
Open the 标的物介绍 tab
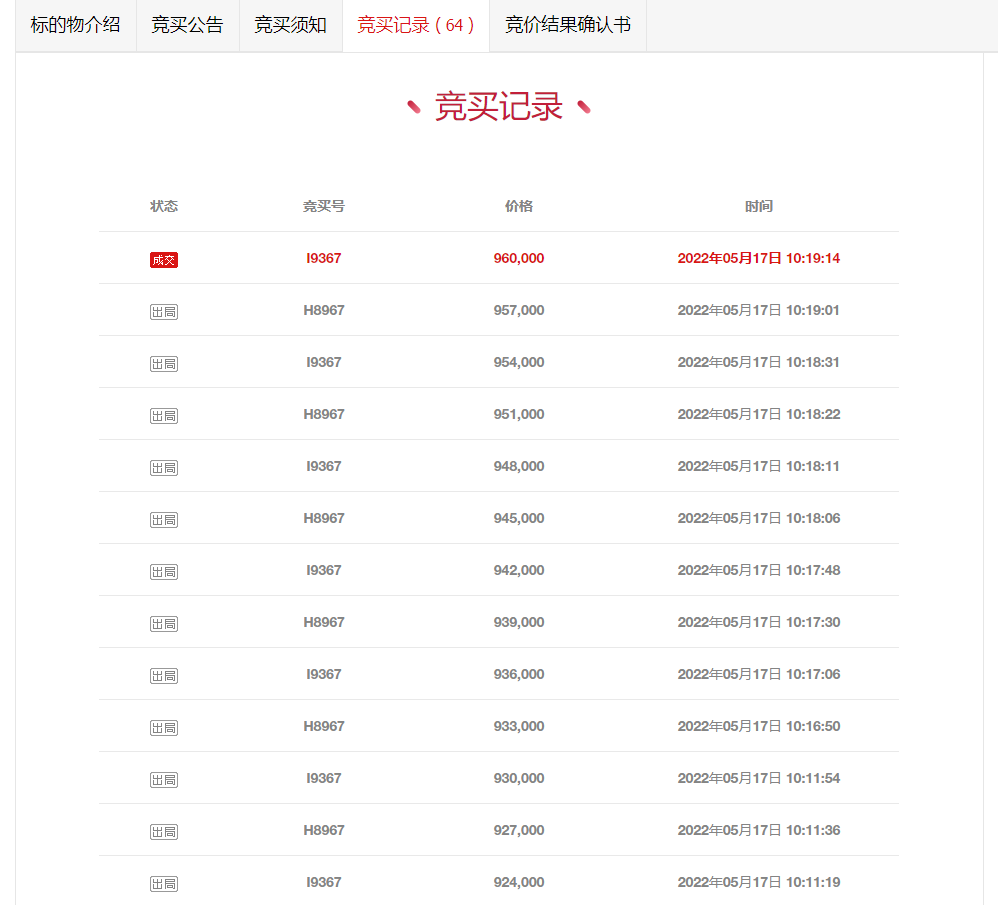coord(76,25)
